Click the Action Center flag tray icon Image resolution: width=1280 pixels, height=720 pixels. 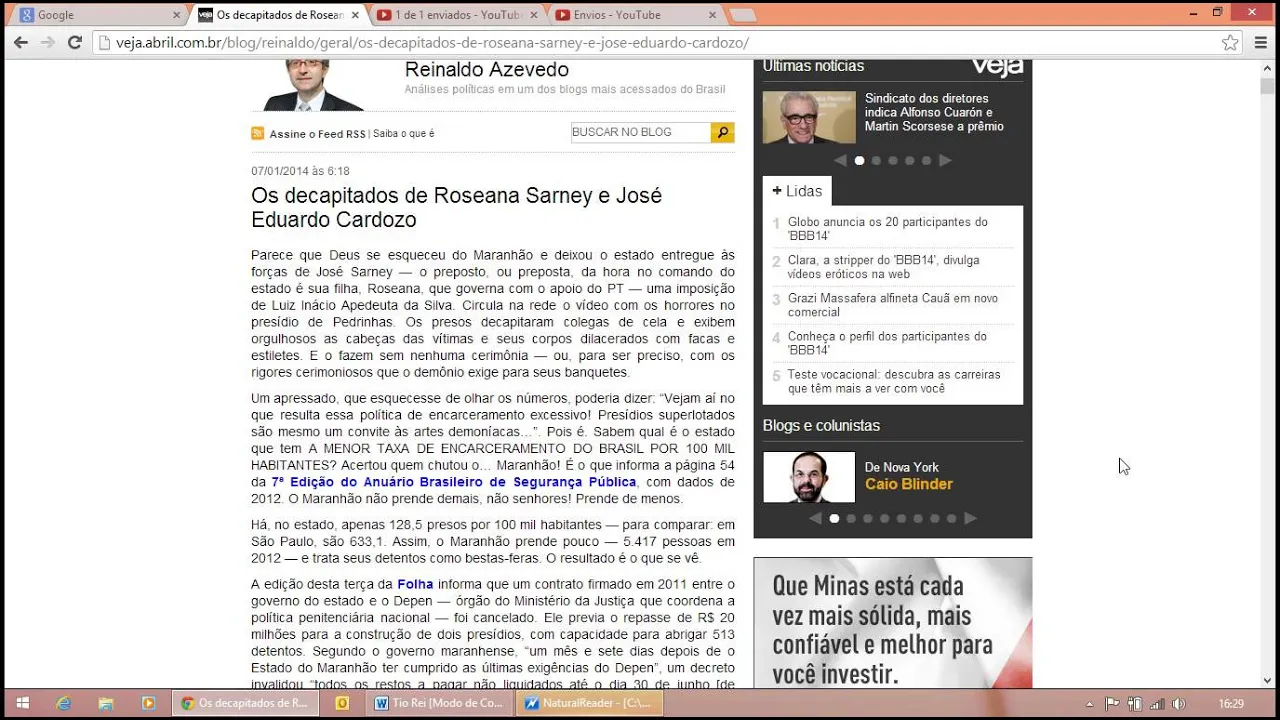pyautogui.click(x=1113, y=704)
